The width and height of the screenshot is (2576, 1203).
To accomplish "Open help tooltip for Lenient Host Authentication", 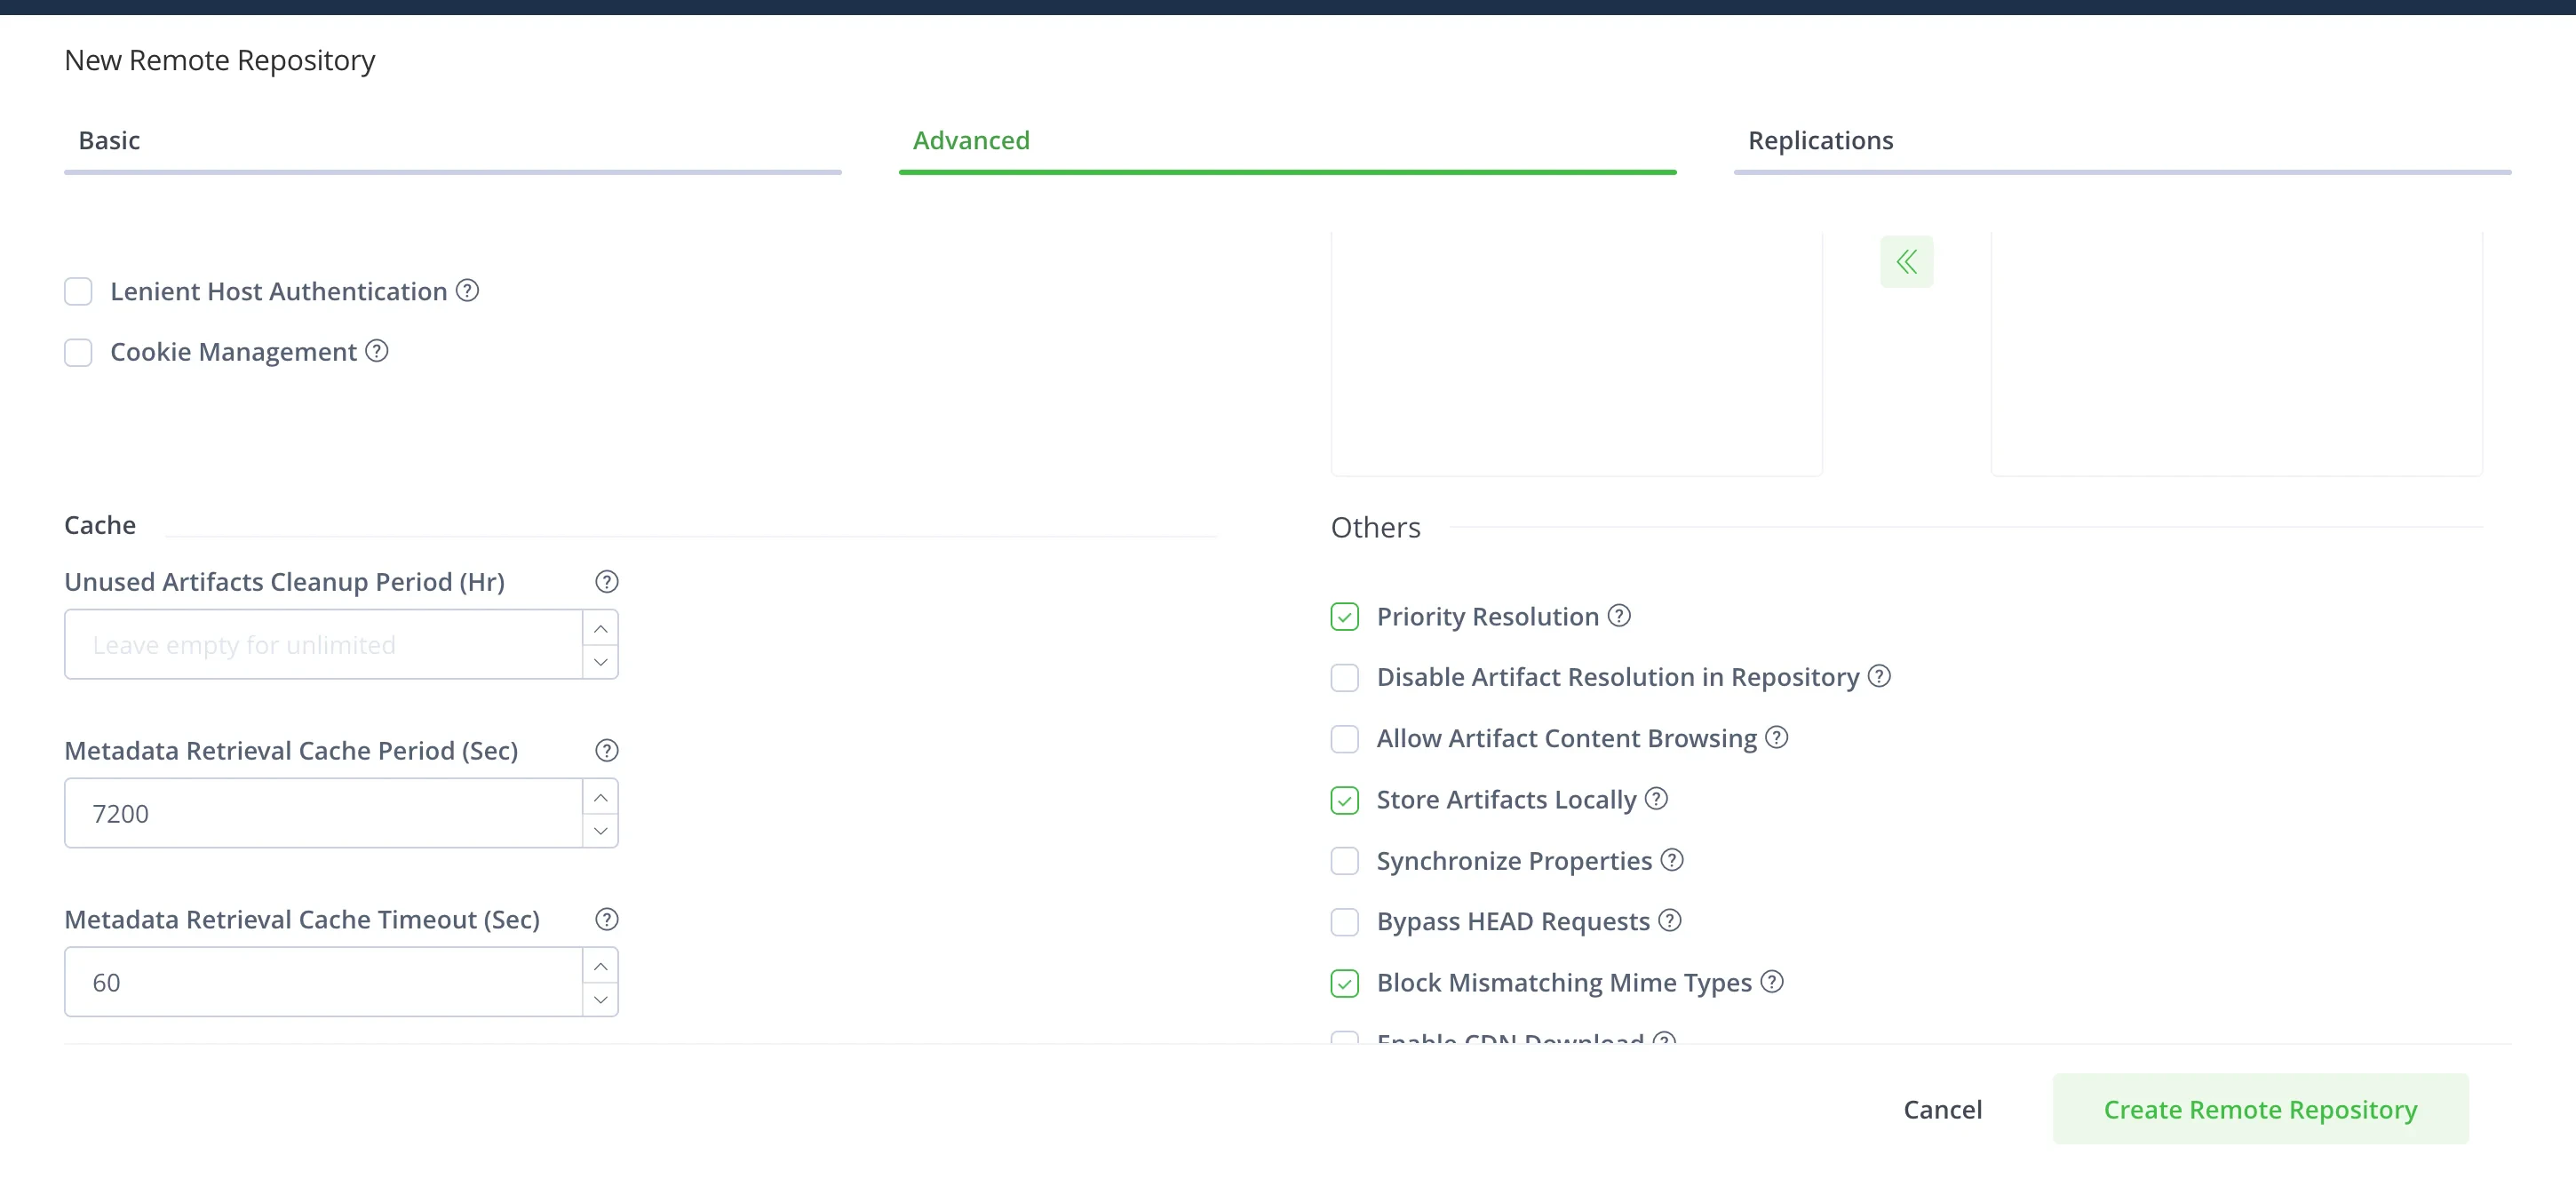I will [x=466, y=291].
